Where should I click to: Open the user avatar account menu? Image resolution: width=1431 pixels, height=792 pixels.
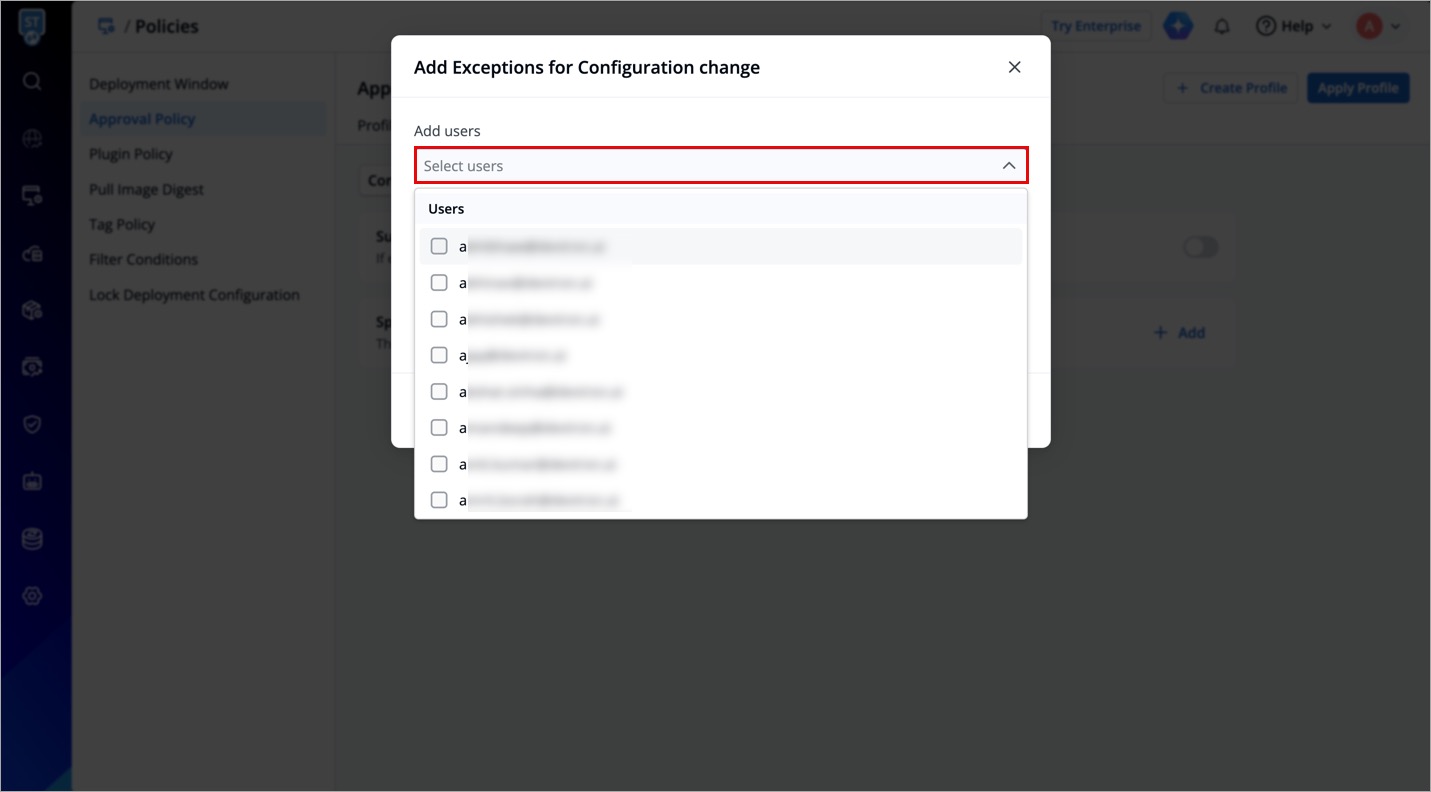point(1377,27)
